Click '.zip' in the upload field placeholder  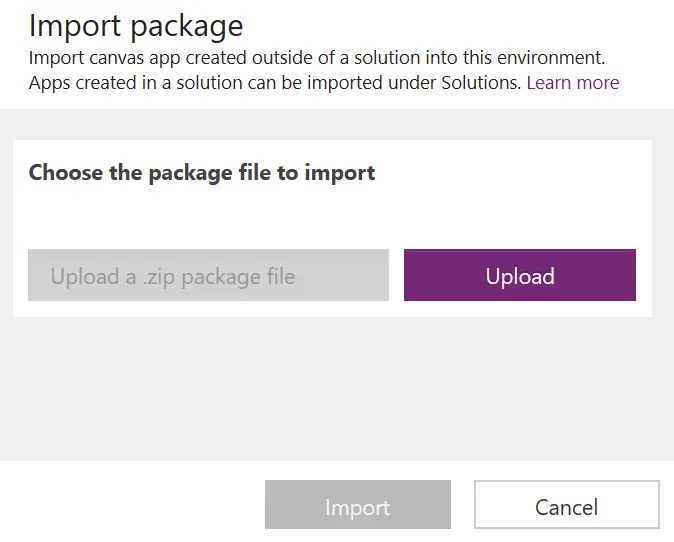pyautogui.click(x=157, y=275)
